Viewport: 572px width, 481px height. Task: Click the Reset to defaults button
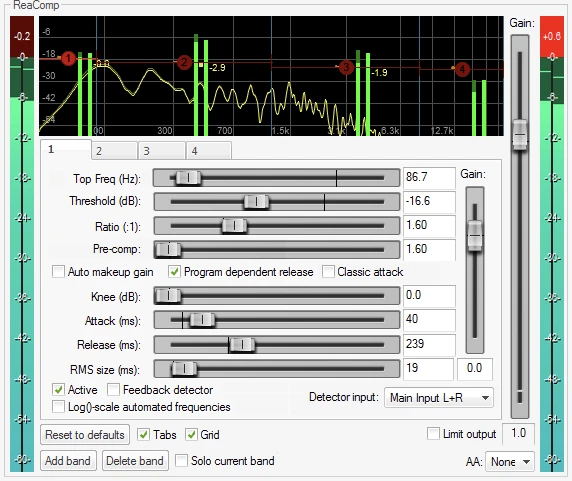pos(85,435)
